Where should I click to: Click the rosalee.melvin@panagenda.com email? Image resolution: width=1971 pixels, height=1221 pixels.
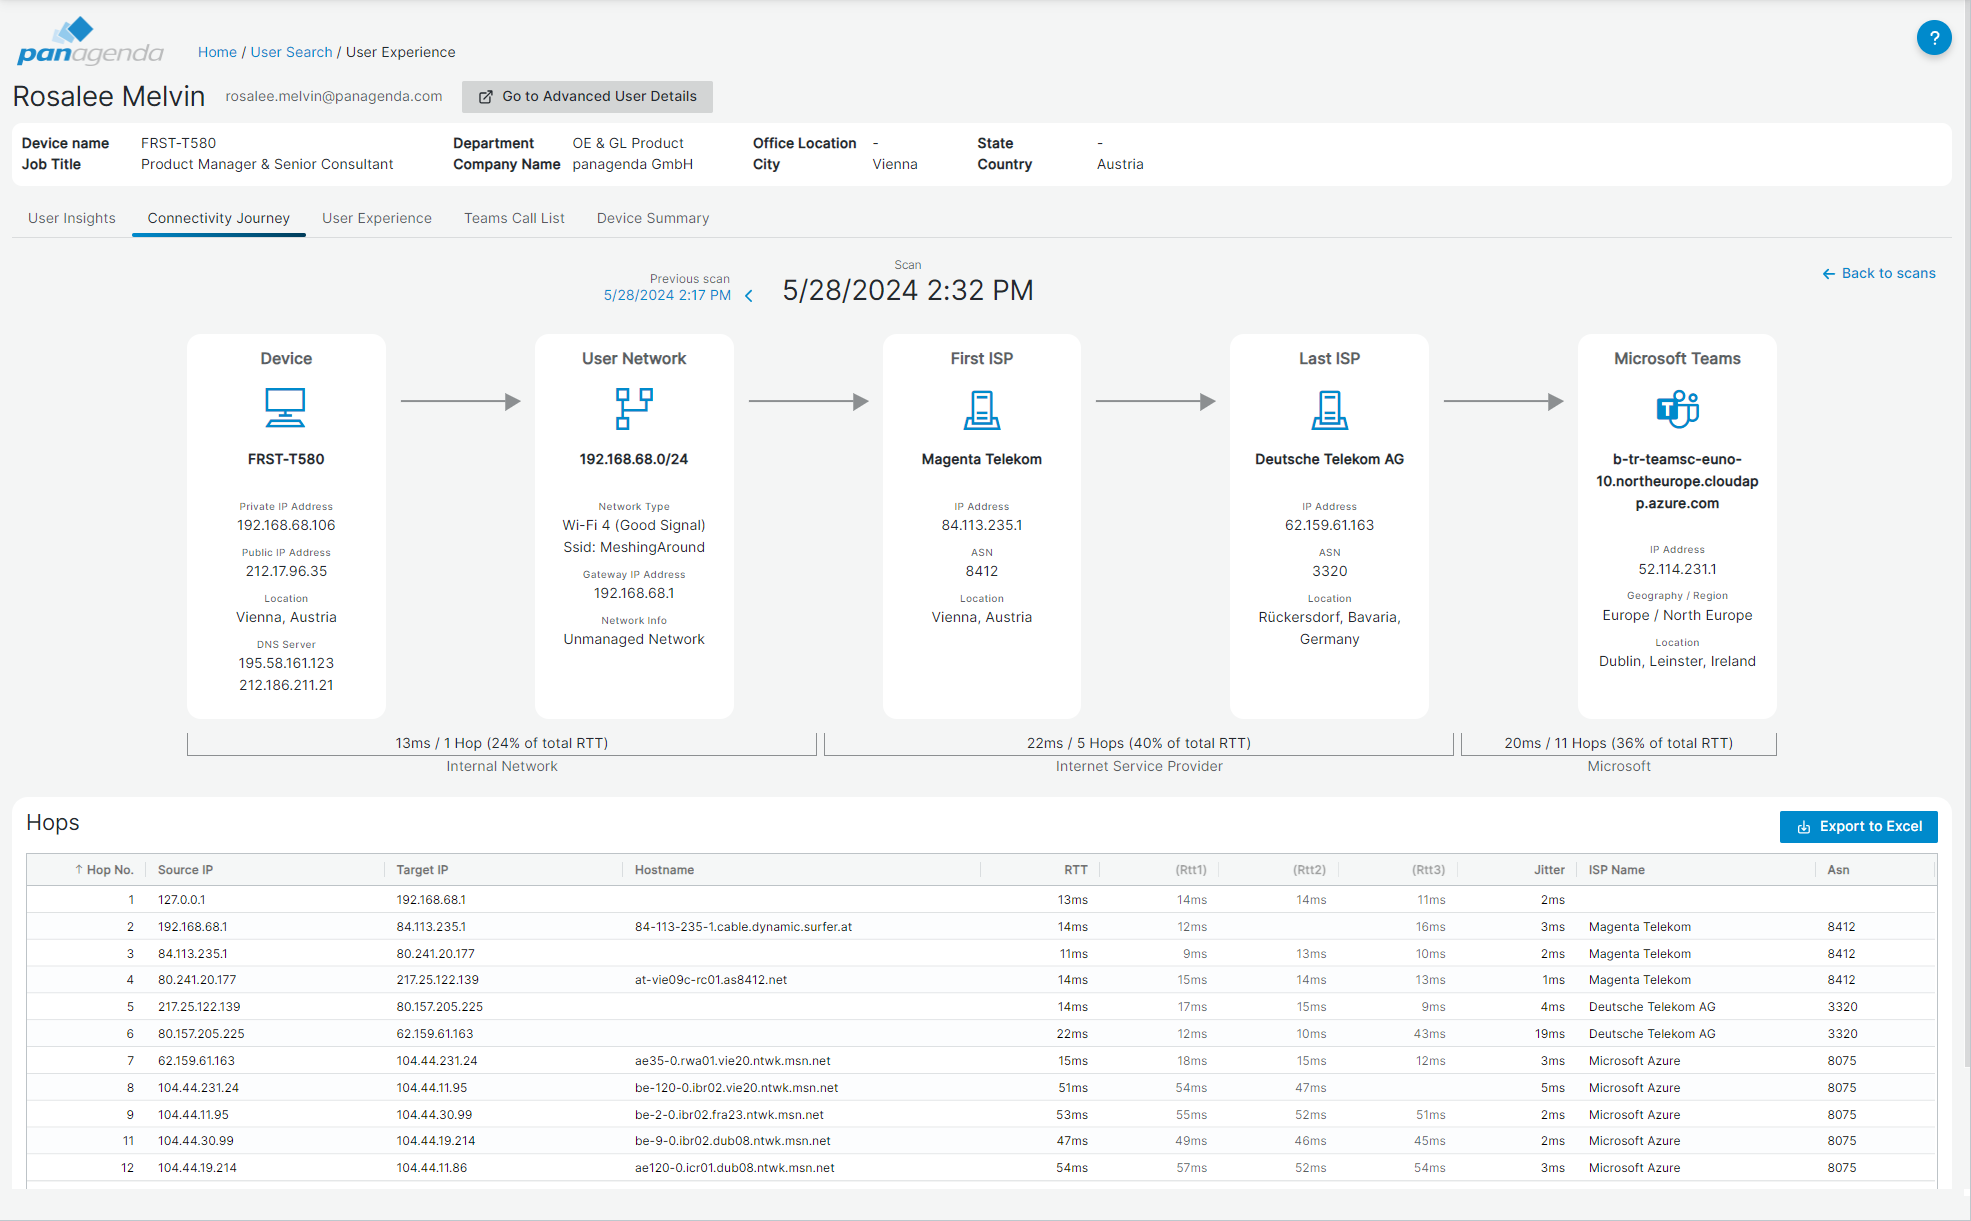(333, 96)
